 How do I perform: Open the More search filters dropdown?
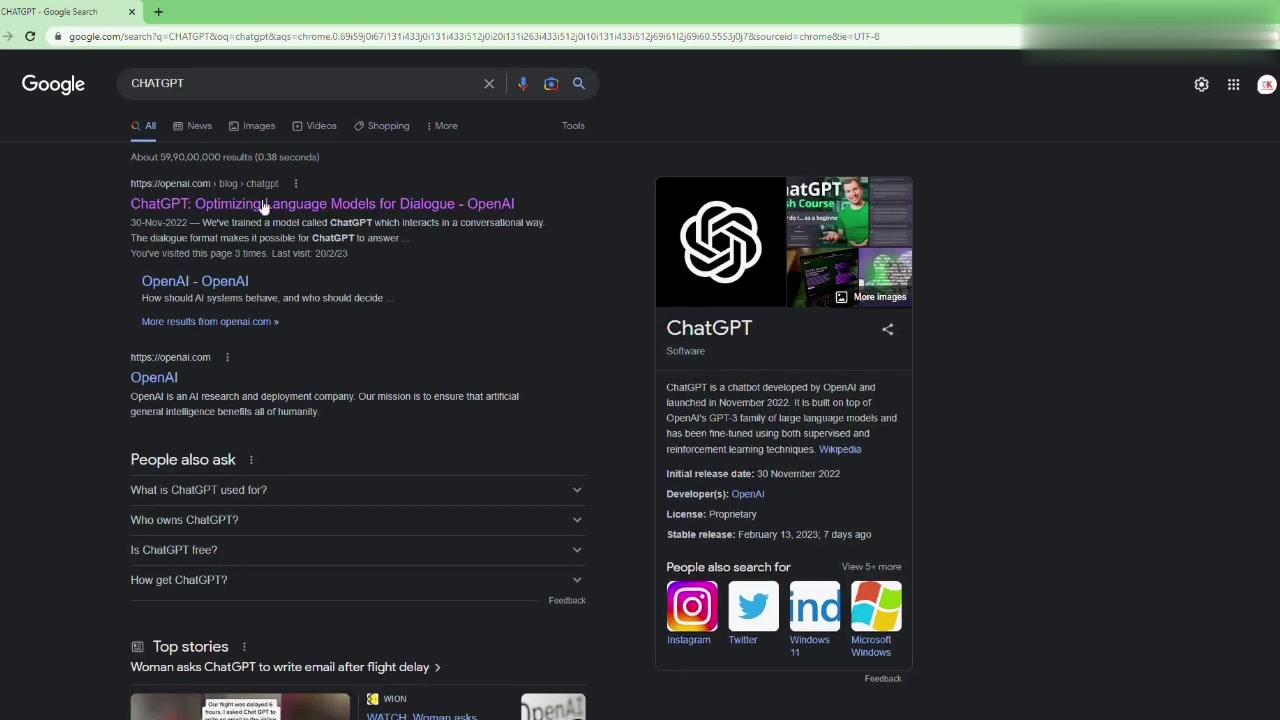(442, 126)
